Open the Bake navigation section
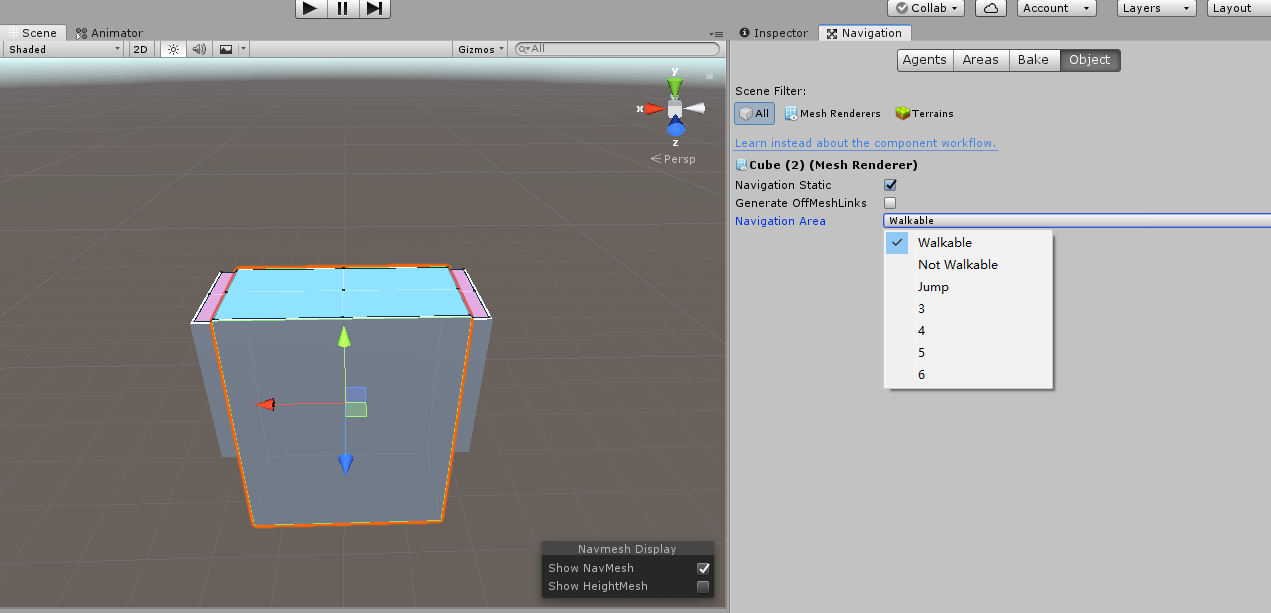The height and width of the screenshot is (613, 1271). click(x=1033, y=60)
